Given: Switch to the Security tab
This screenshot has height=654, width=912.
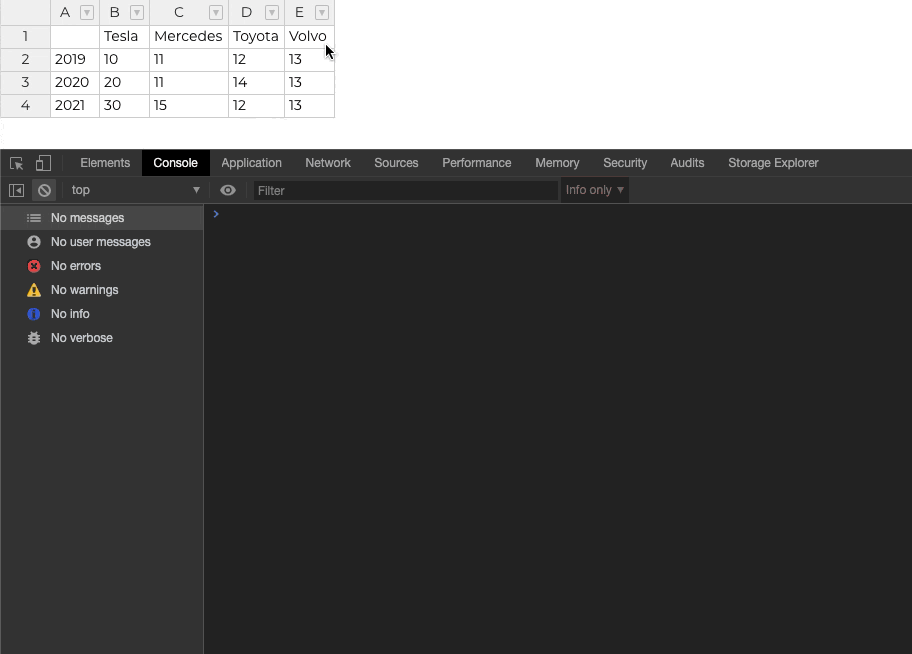Looking at the screenshot, I should tap(625, 163).
